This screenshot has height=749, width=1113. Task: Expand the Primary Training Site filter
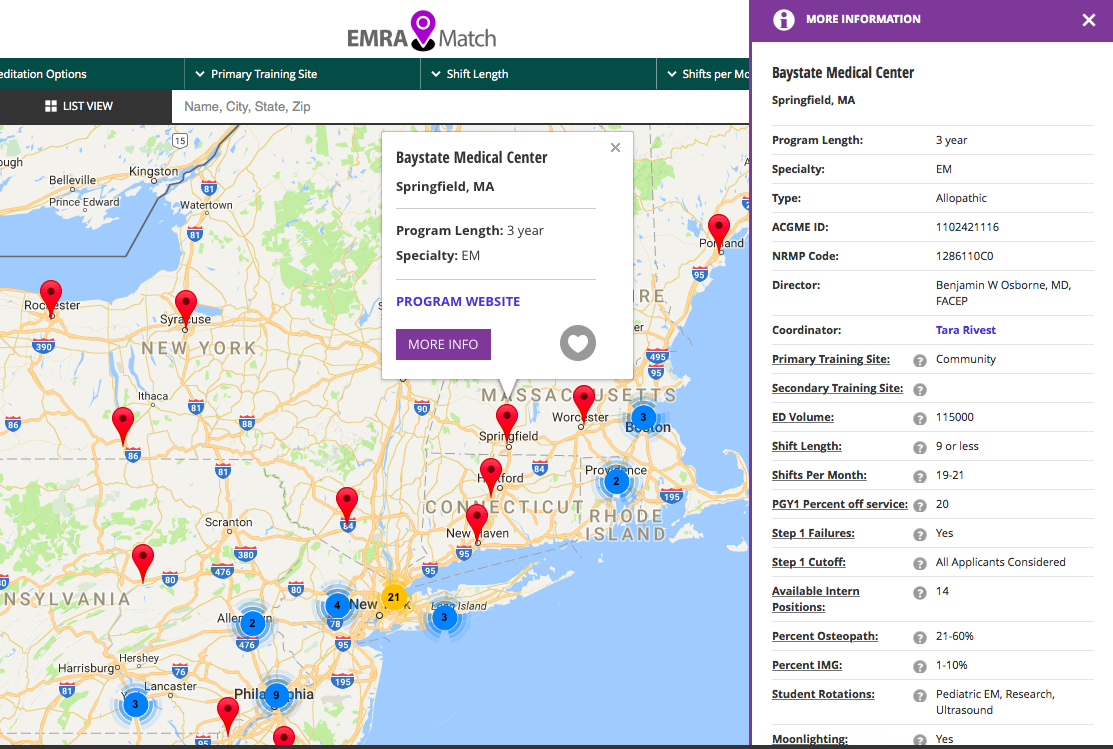[302, 74]
